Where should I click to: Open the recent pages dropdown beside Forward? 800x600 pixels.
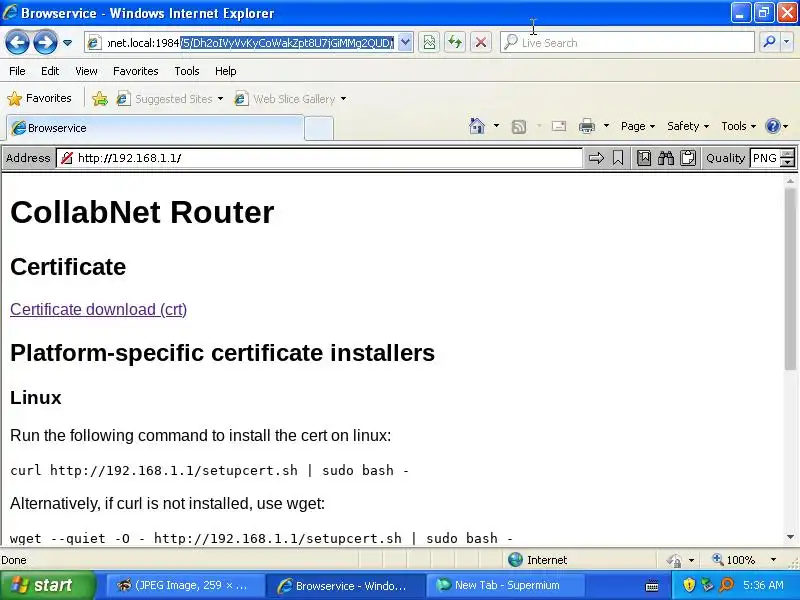coord(67,43)
